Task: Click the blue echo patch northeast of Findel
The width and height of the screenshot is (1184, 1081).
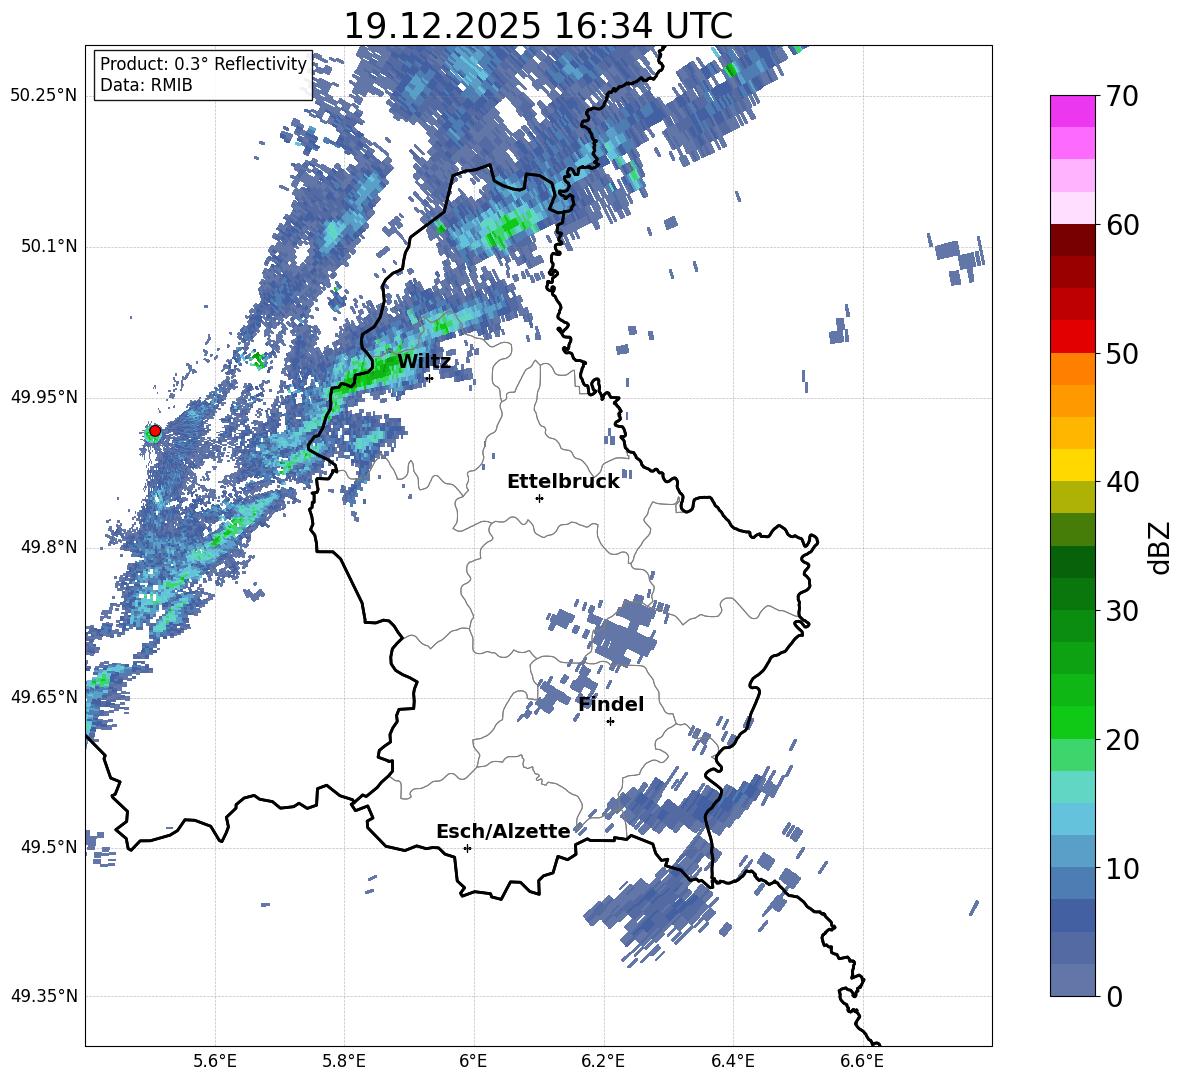Action: point(624,634)
